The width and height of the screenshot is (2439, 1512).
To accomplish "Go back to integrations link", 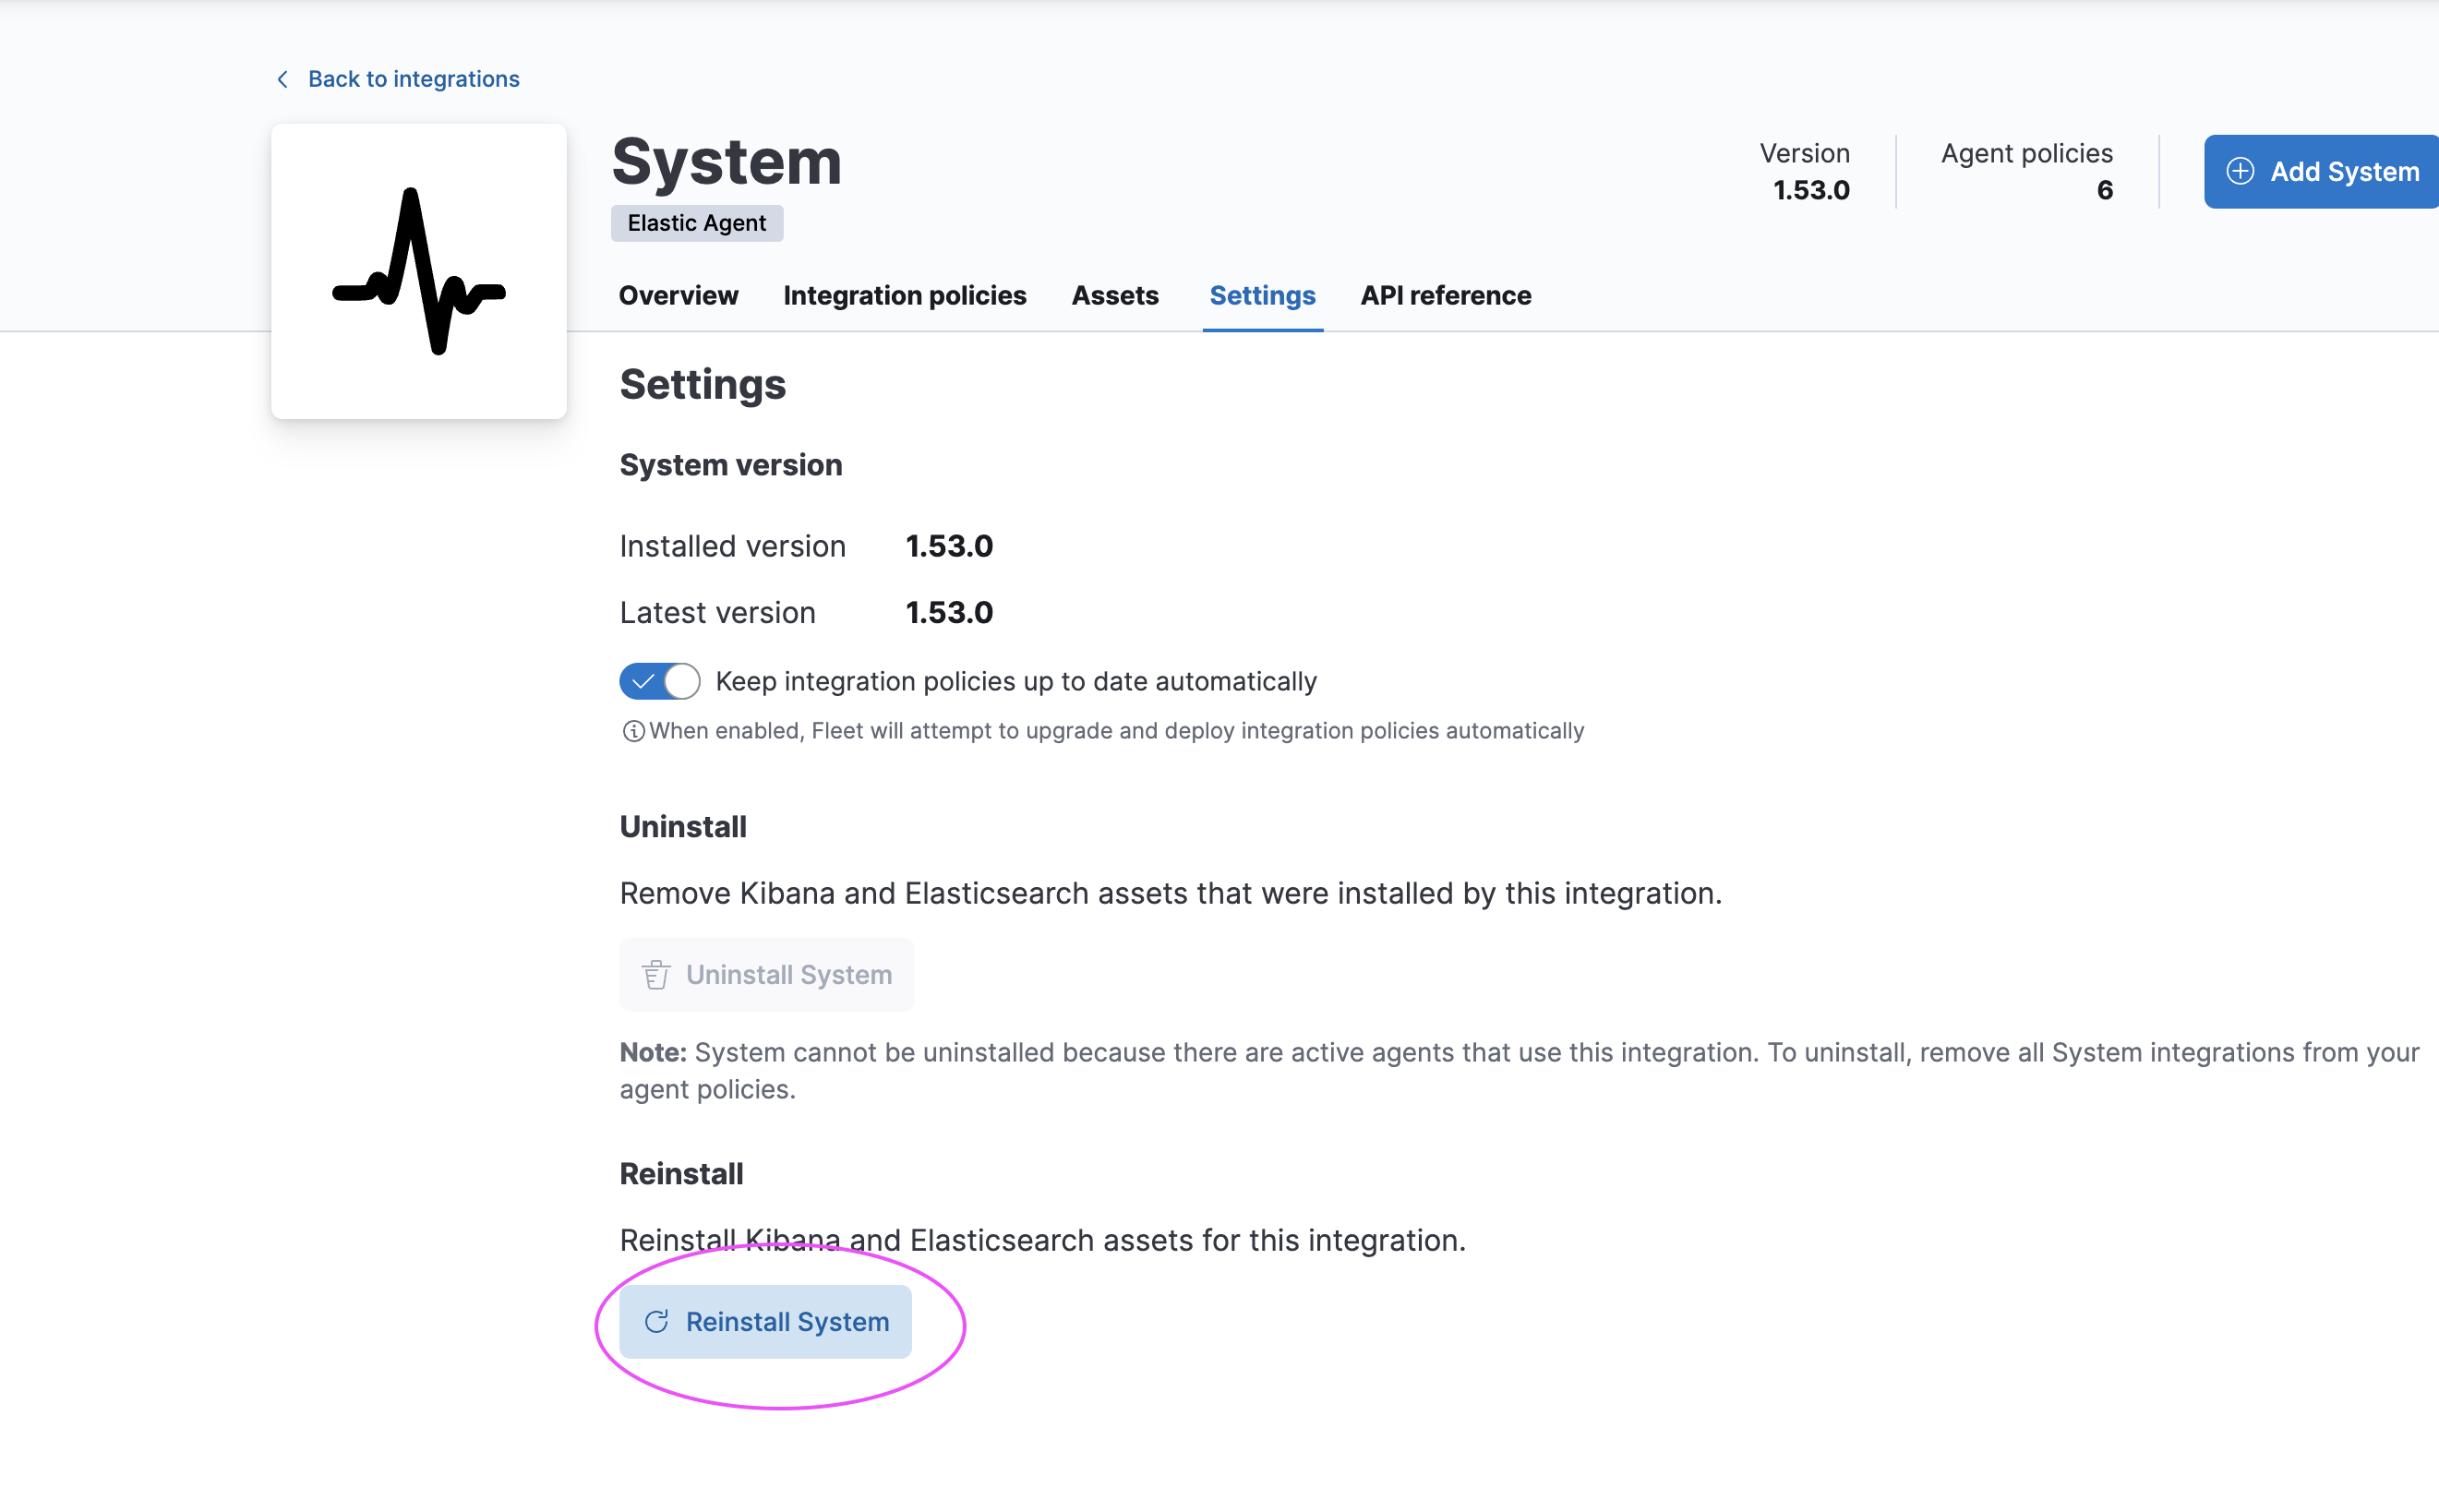I will (413, 79).
